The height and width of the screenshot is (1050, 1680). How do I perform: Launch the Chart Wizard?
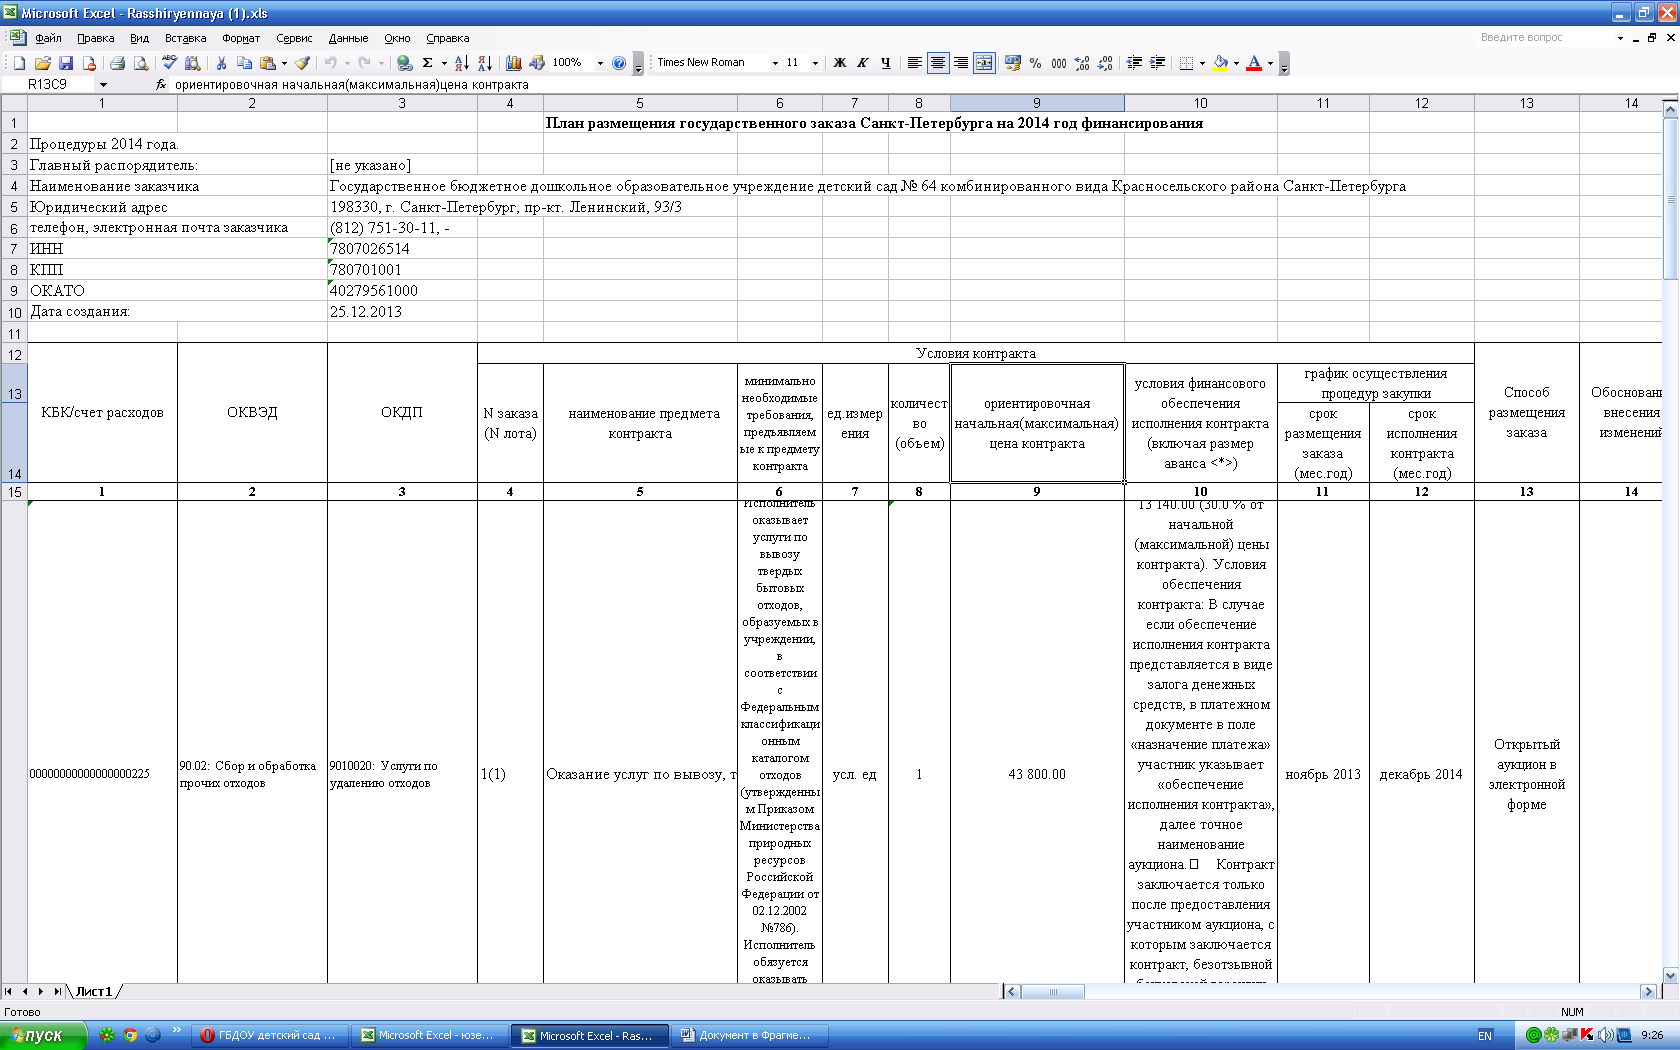514,63
